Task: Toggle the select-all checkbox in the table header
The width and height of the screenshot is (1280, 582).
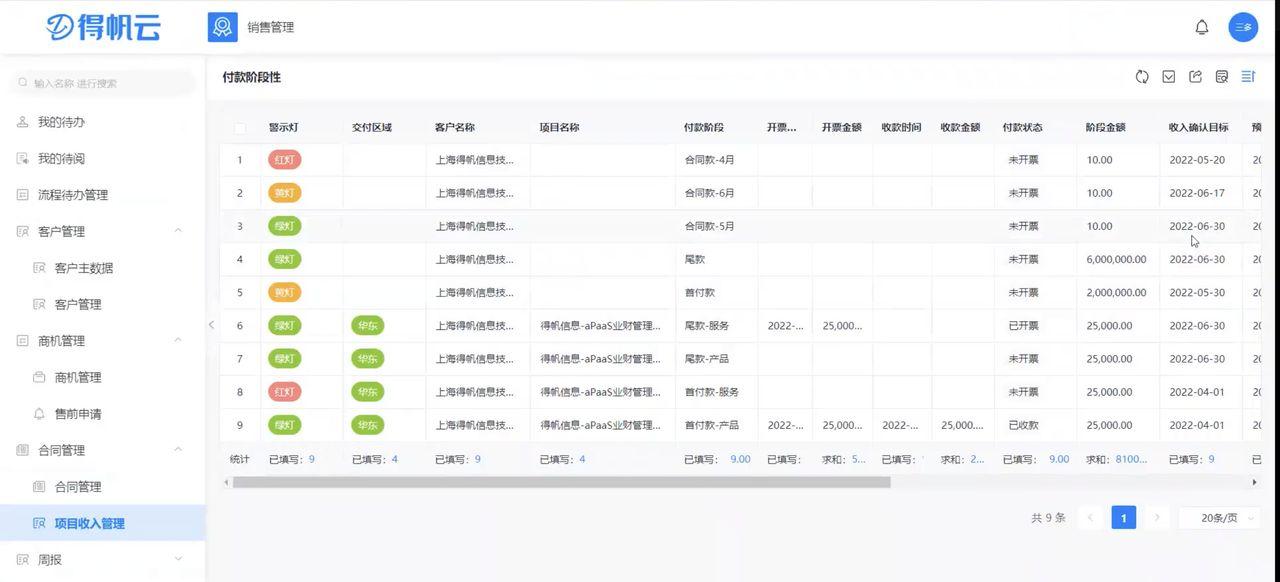Action: click(240, 128)
